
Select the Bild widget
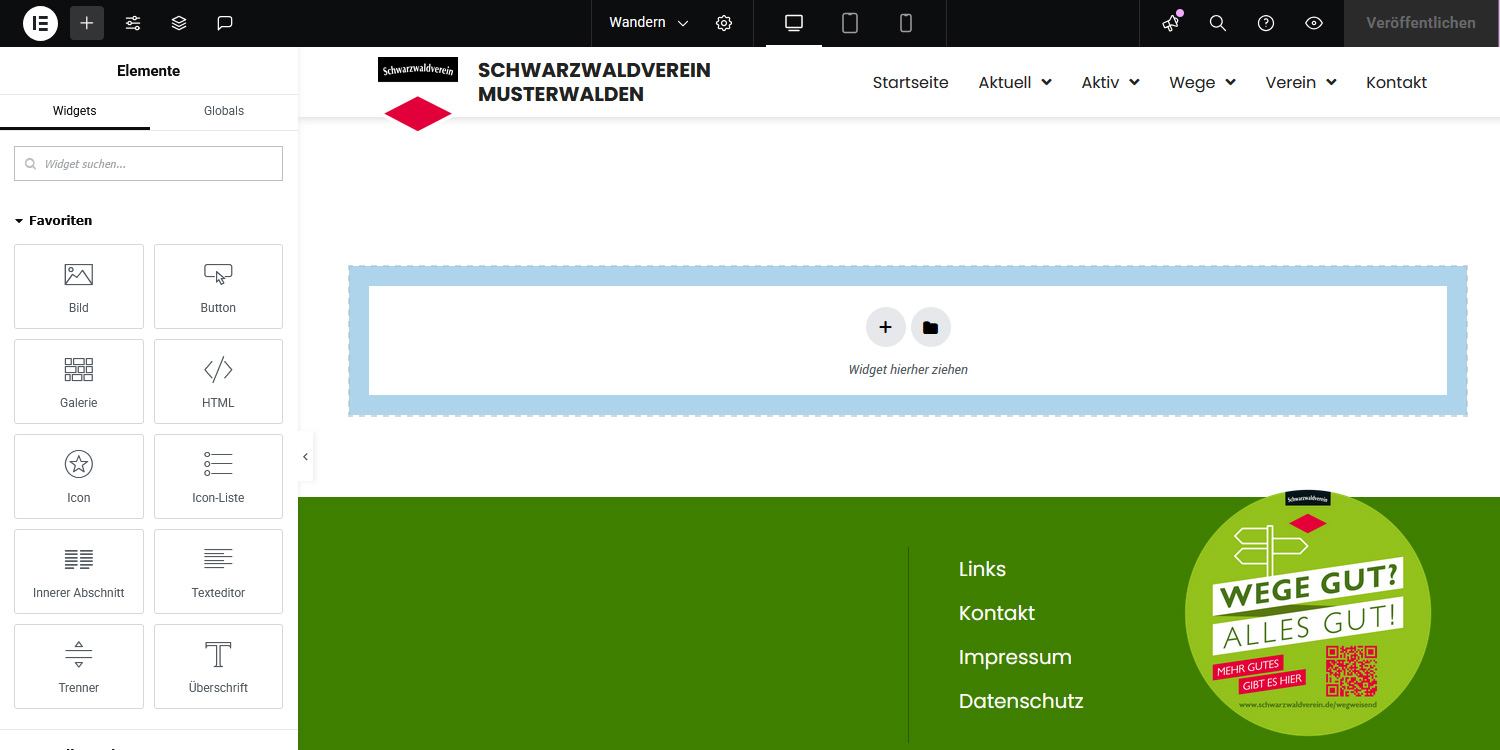(x=78, y=286)
